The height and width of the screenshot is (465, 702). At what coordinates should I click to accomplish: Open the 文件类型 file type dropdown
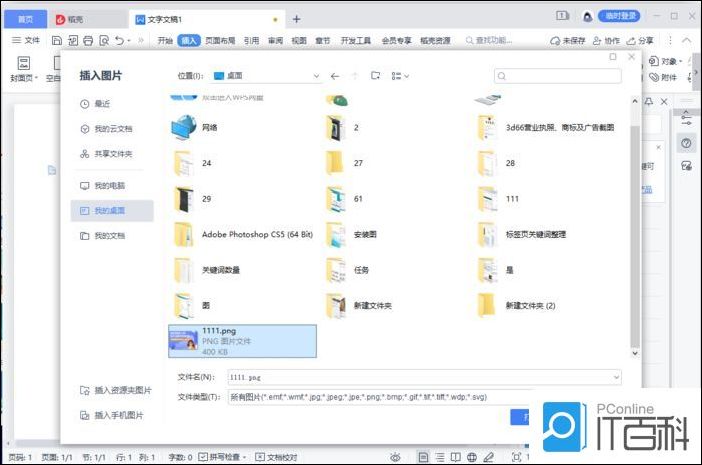coord(379,397)
